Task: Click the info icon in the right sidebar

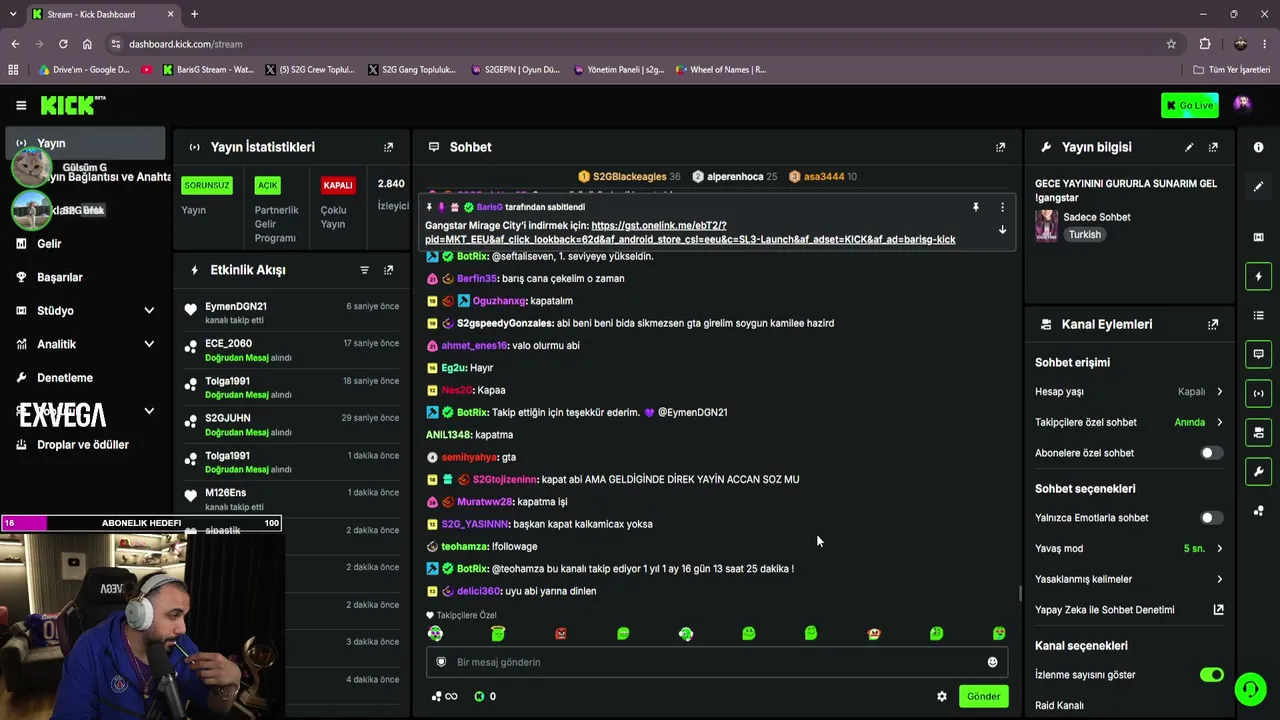Action: [1258, 147]
